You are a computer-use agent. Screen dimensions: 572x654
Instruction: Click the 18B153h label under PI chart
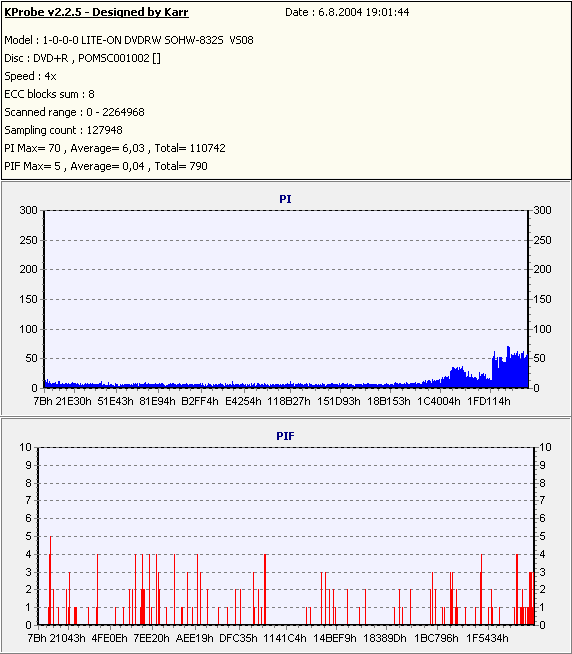[x=389, y=401]
